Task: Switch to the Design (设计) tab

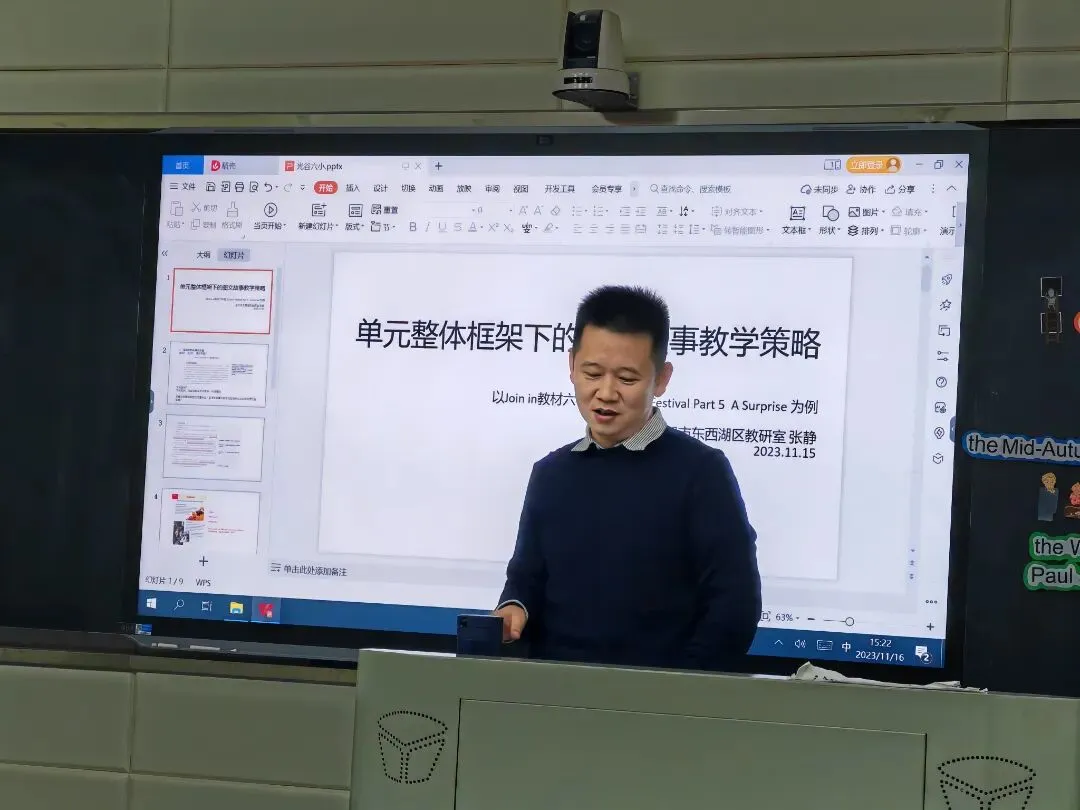Action: click(x=380, y=188)
